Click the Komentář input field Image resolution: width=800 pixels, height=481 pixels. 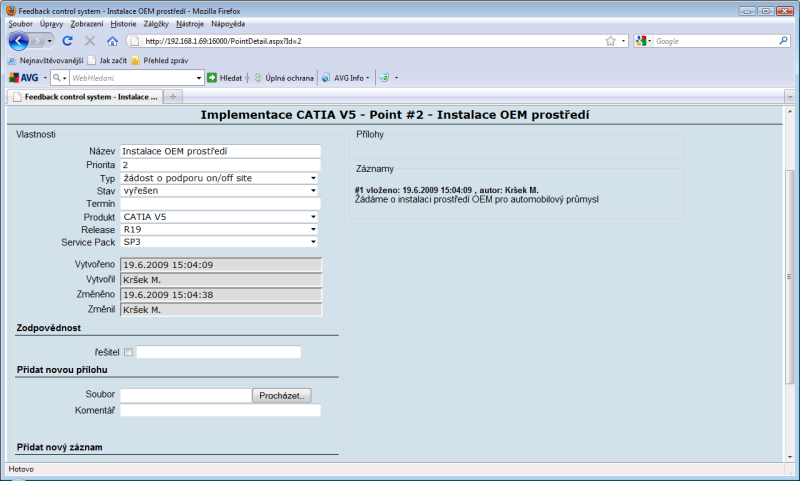pyautogui.click(x=220, y=410)
